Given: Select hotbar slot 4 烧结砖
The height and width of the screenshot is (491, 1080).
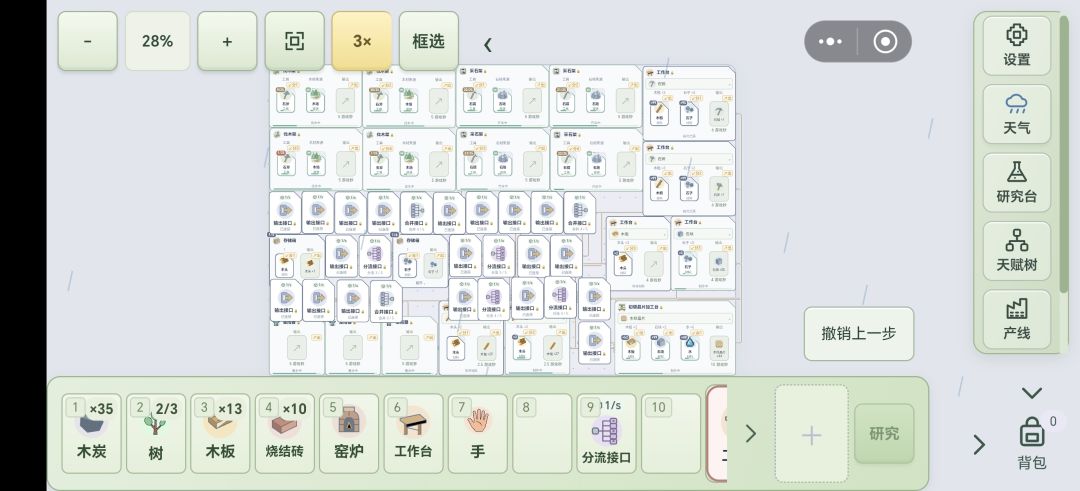Looking at the screenshot, I should pyautogui.click(x=284, y=433).
